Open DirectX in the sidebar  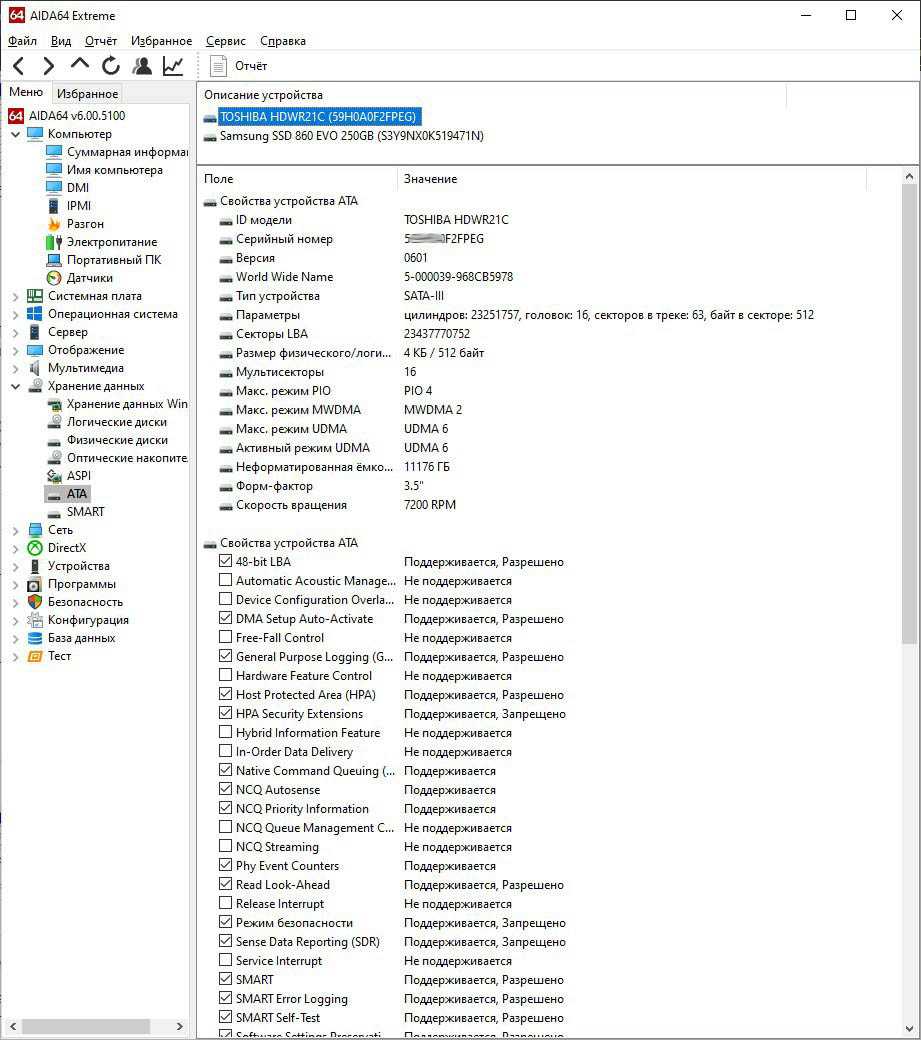[x=67, y=548]
